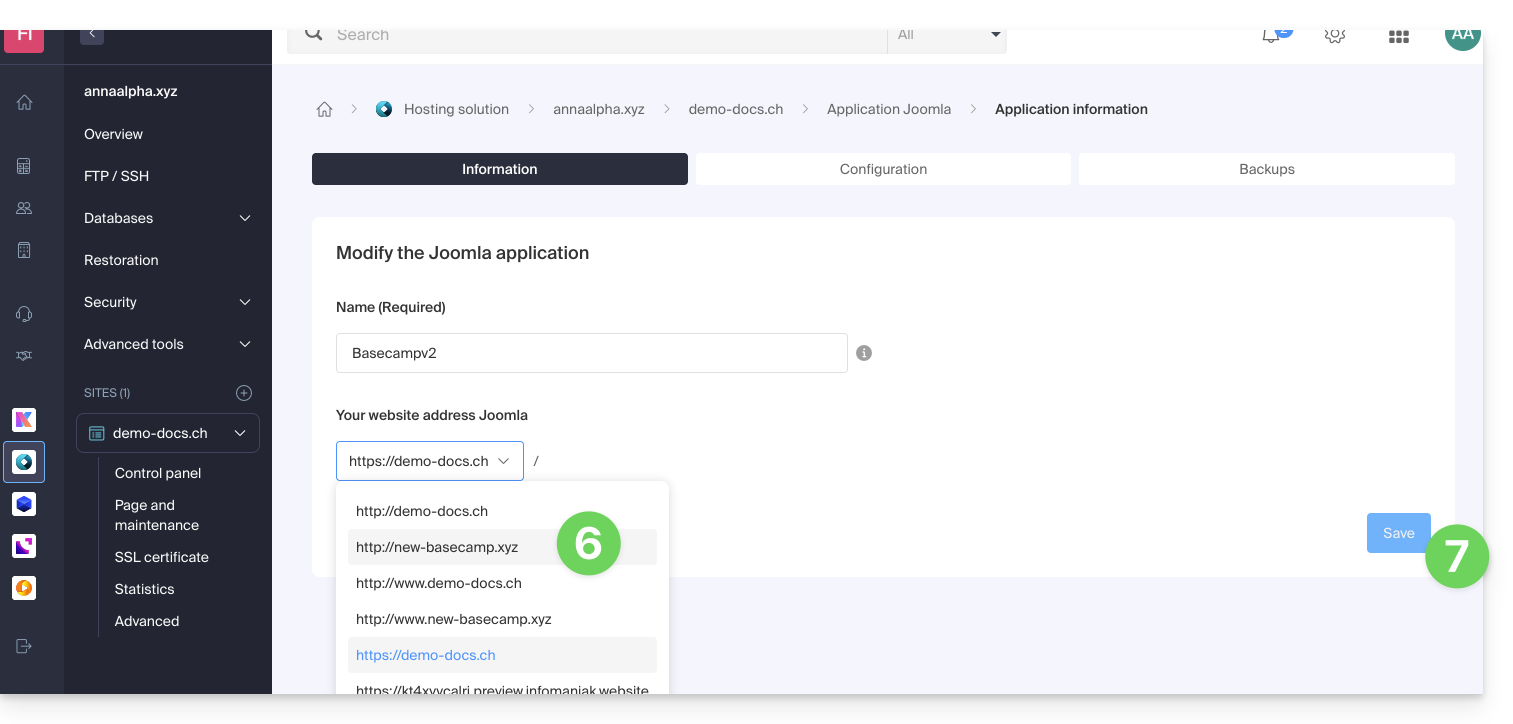Click the info icon beside Name field
The width and height of the screenshot is (1513, 724).
(x=864, y=353)
